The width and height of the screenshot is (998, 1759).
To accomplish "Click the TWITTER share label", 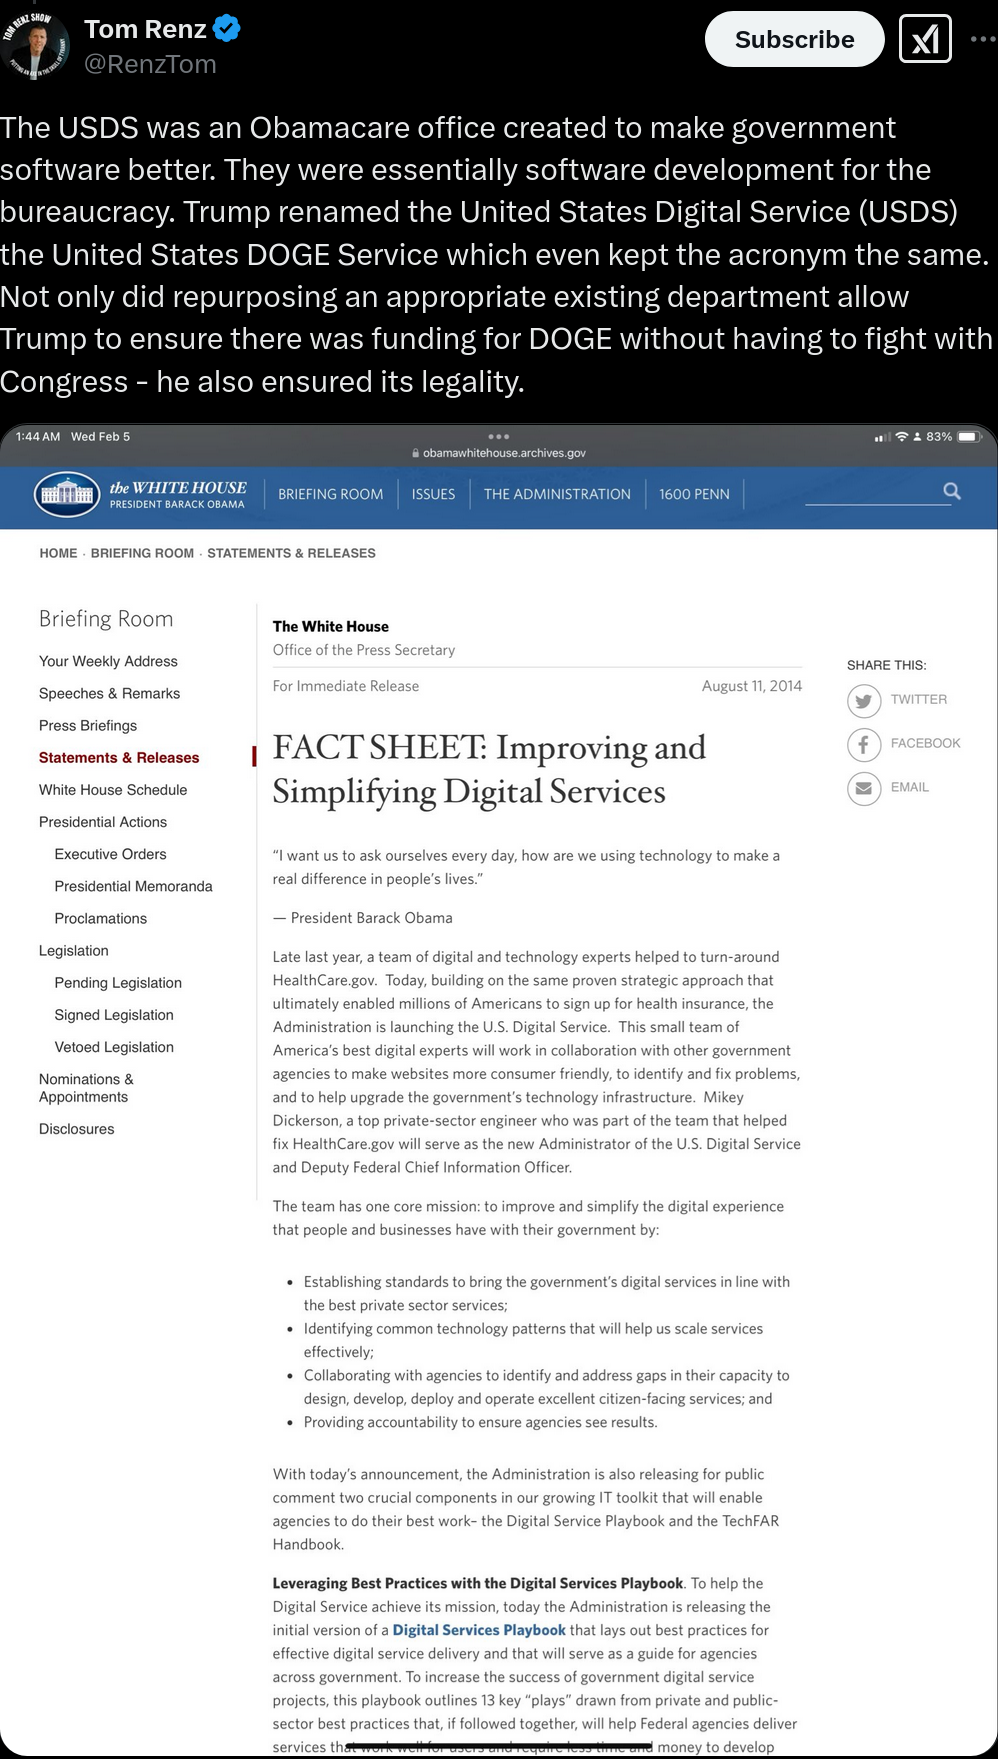I will pos(919,699).
